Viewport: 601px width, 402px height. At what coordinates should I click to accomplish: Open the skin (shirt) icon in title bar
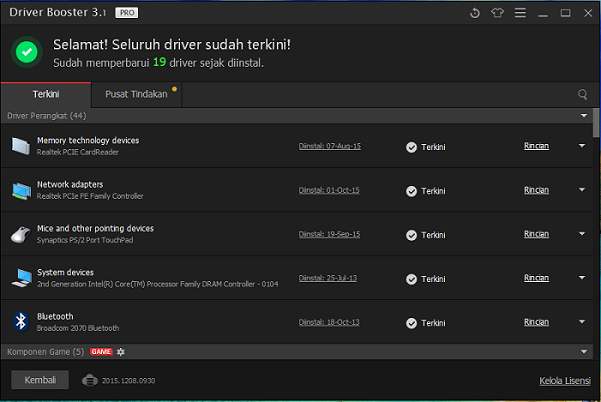coord(498,13)
